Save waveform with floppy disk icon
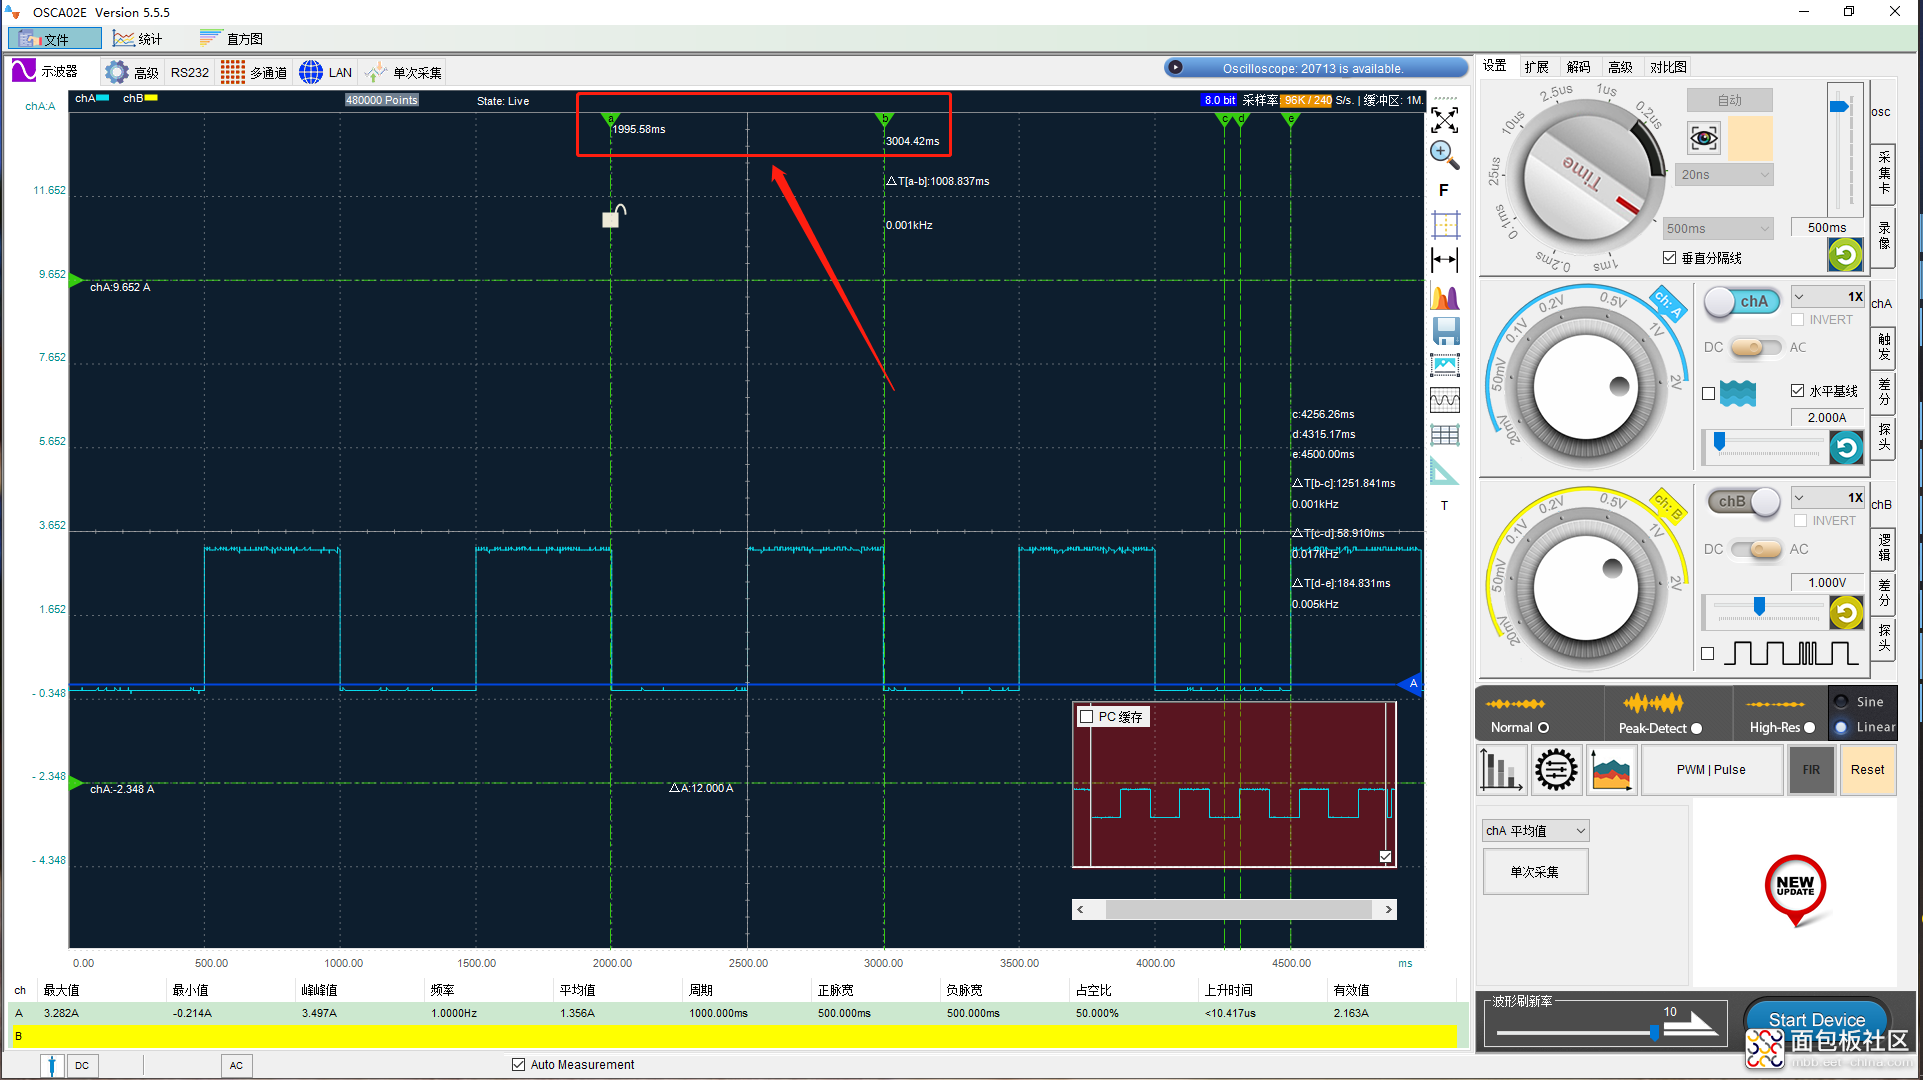Image resolution: width=1923 pixels, height=1080 pixels. pos(1446,331)
